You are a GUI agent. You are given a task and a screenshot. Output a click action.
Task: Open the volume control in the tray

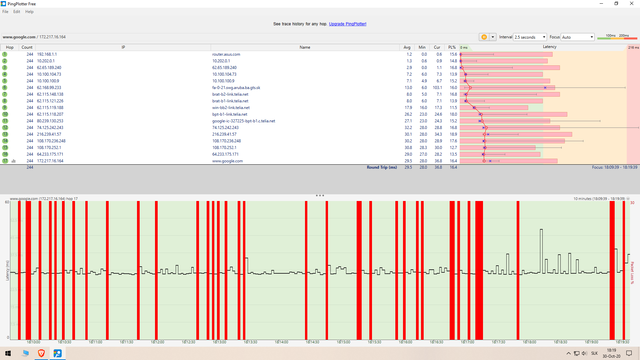click(x=584, y=353)
